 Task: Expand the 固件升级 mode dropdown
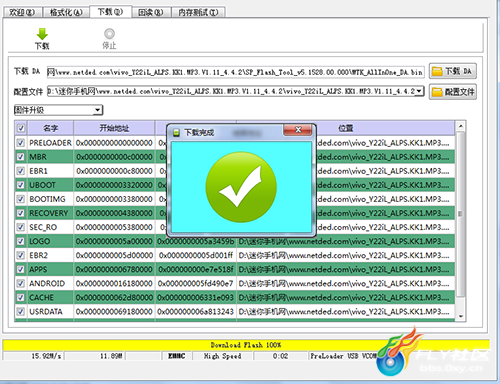coord(97,110)
